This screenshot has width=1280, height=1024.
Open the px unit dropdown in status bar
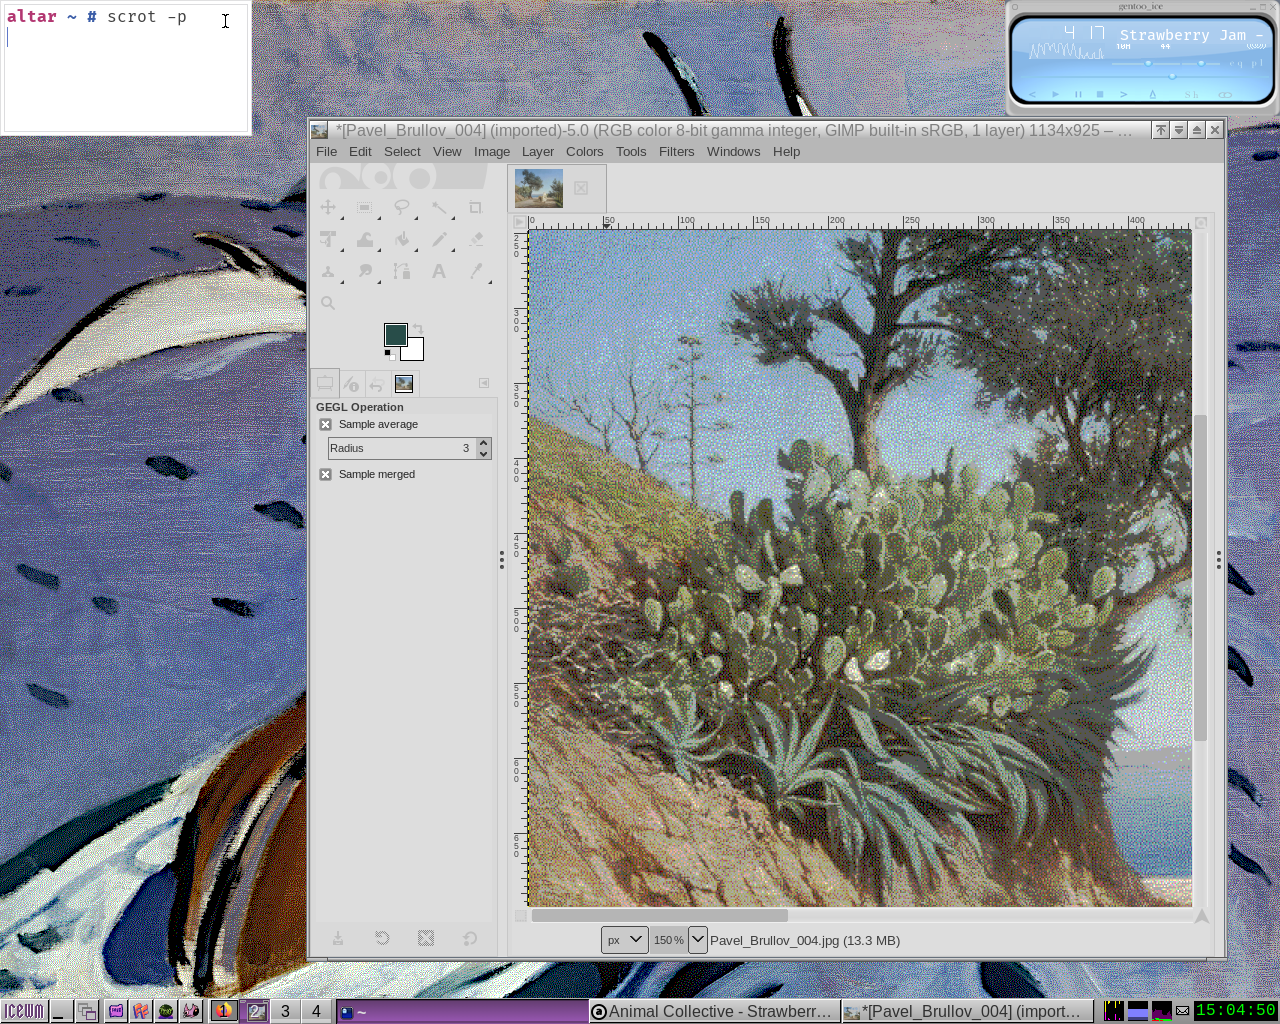pyautogui.click(x=624, y=940)
